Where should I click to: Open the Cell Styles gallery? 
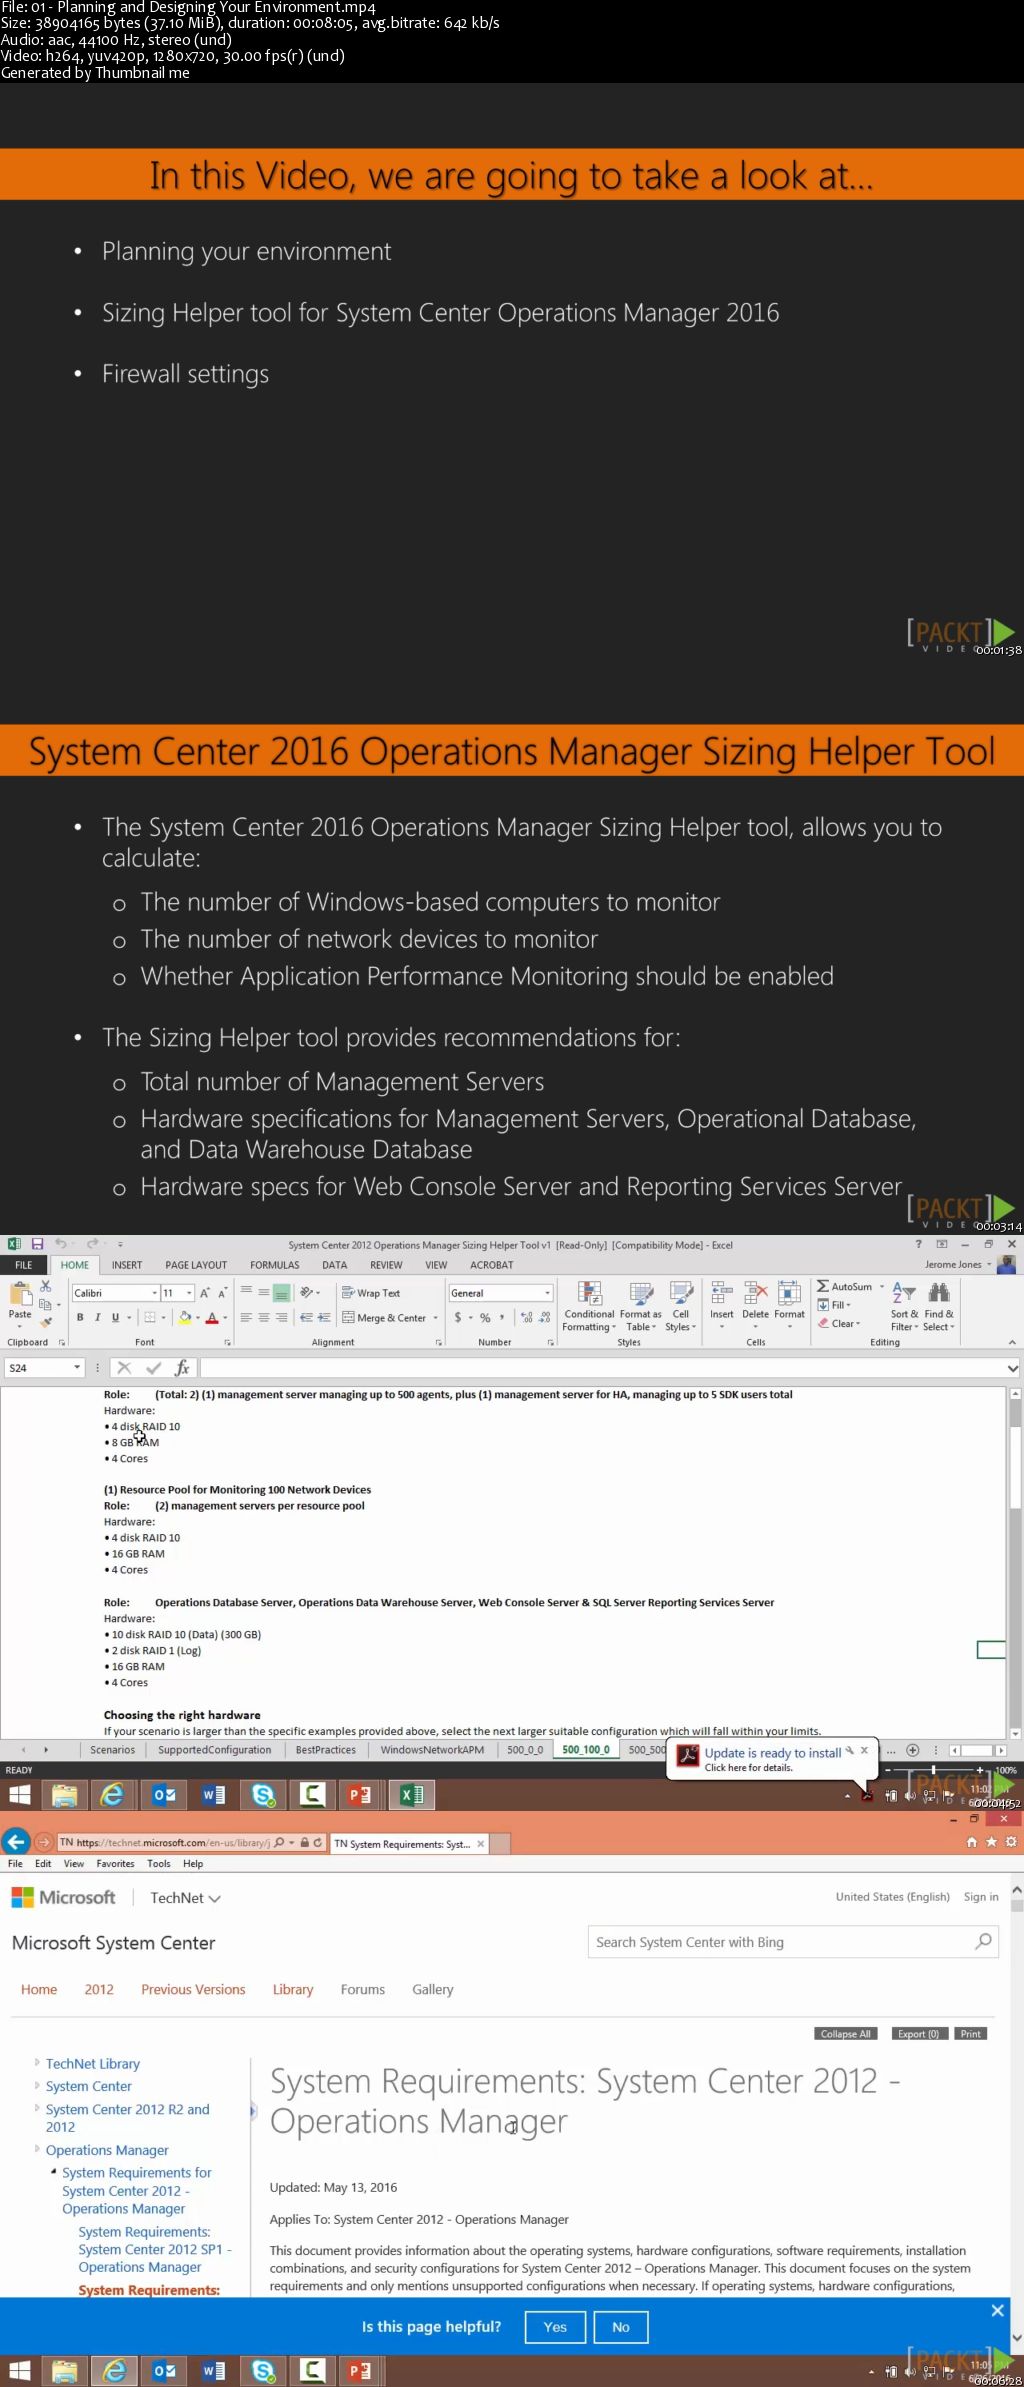coord(681,1306)
